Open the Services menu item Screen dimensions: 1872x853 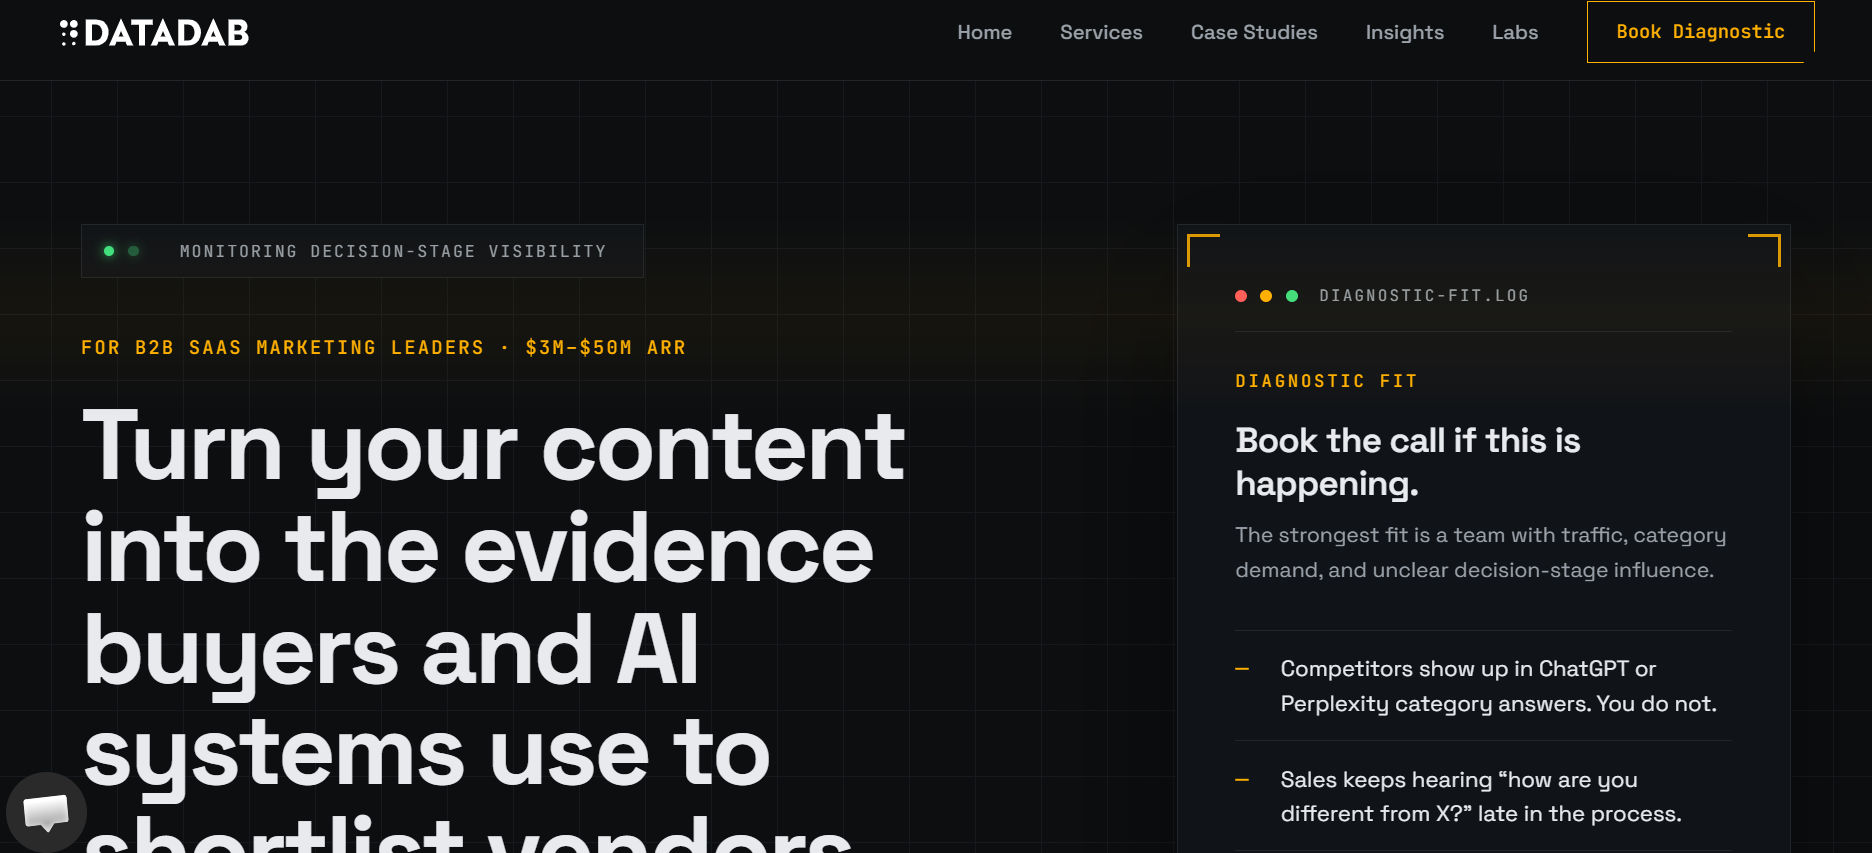[x=1101, y=32]
